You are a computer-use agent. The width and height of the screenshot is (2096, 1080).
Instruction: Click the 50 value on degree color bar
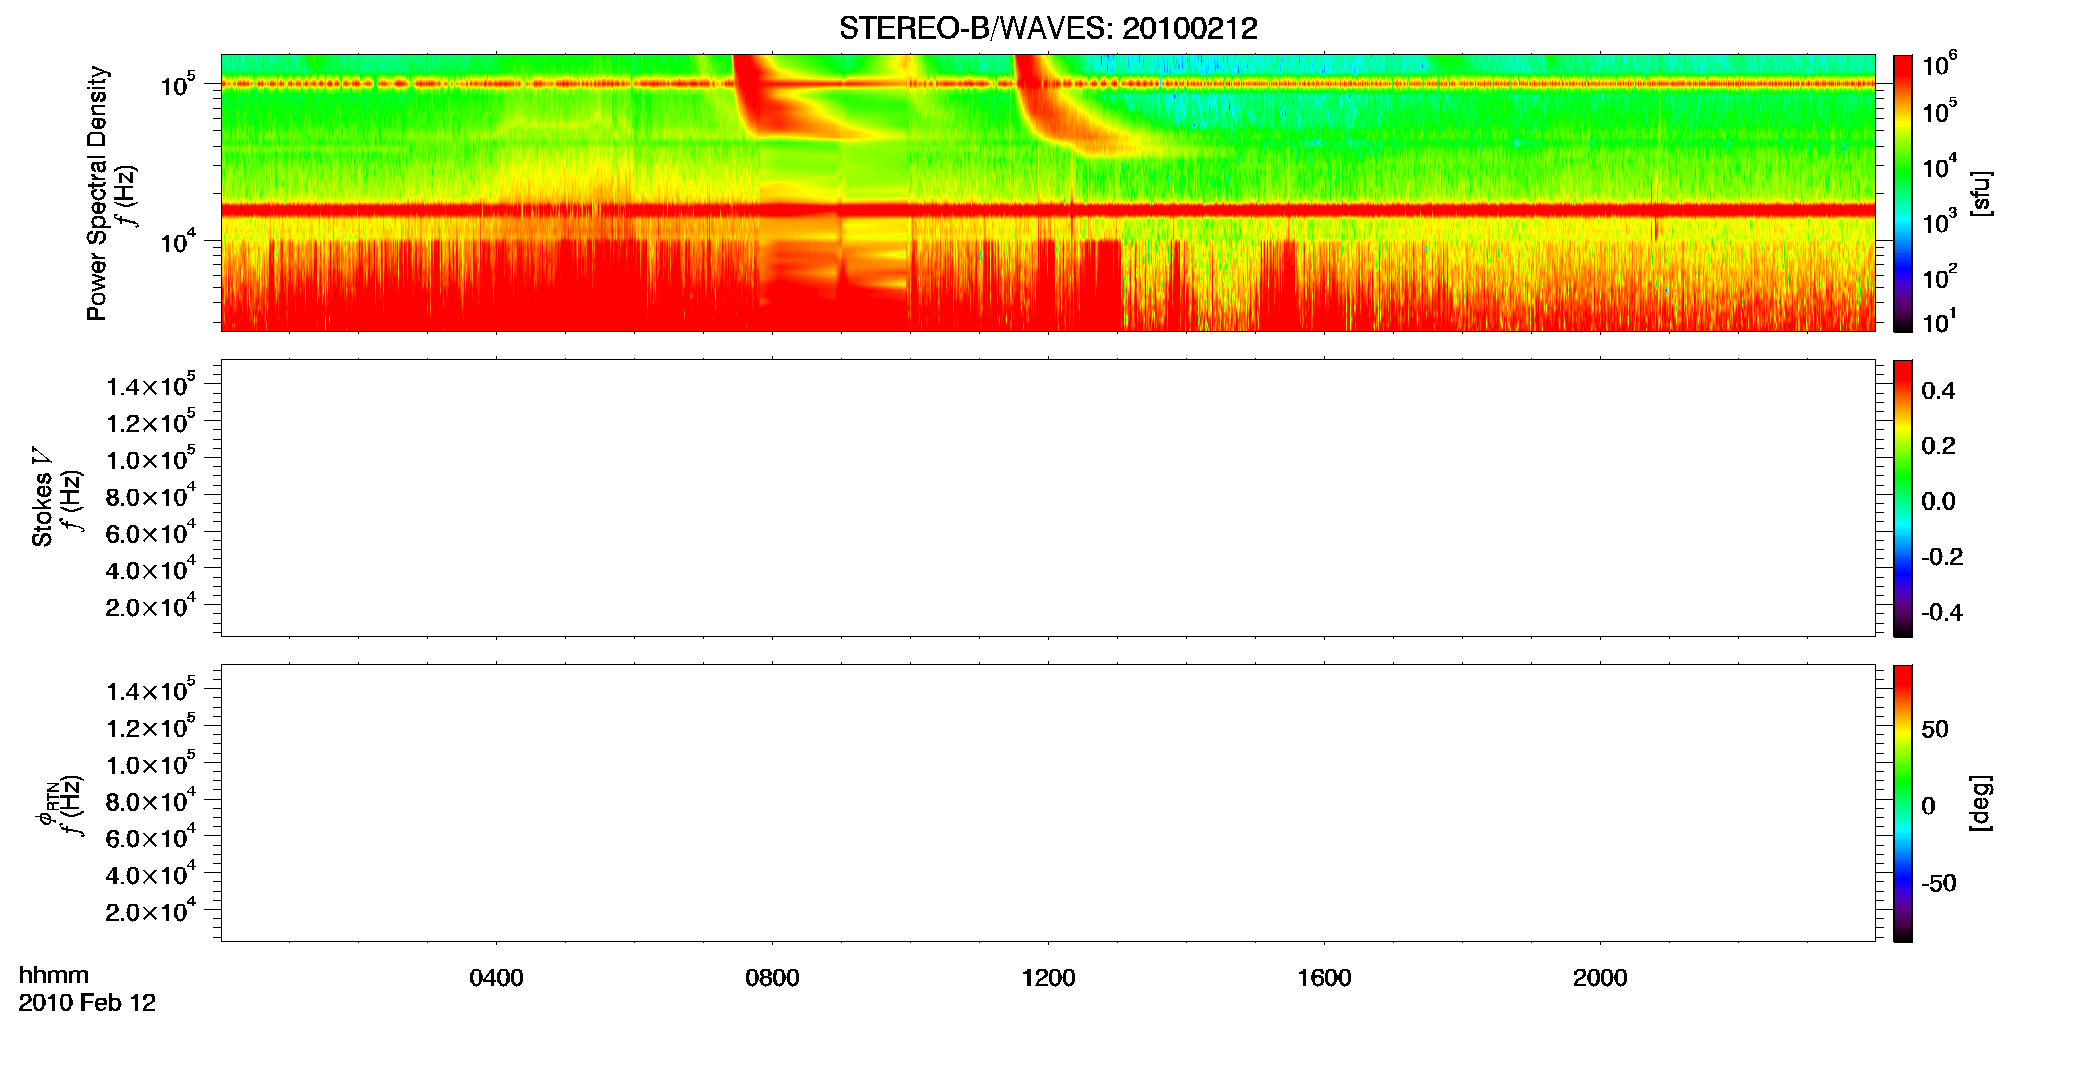point(1935,729)
